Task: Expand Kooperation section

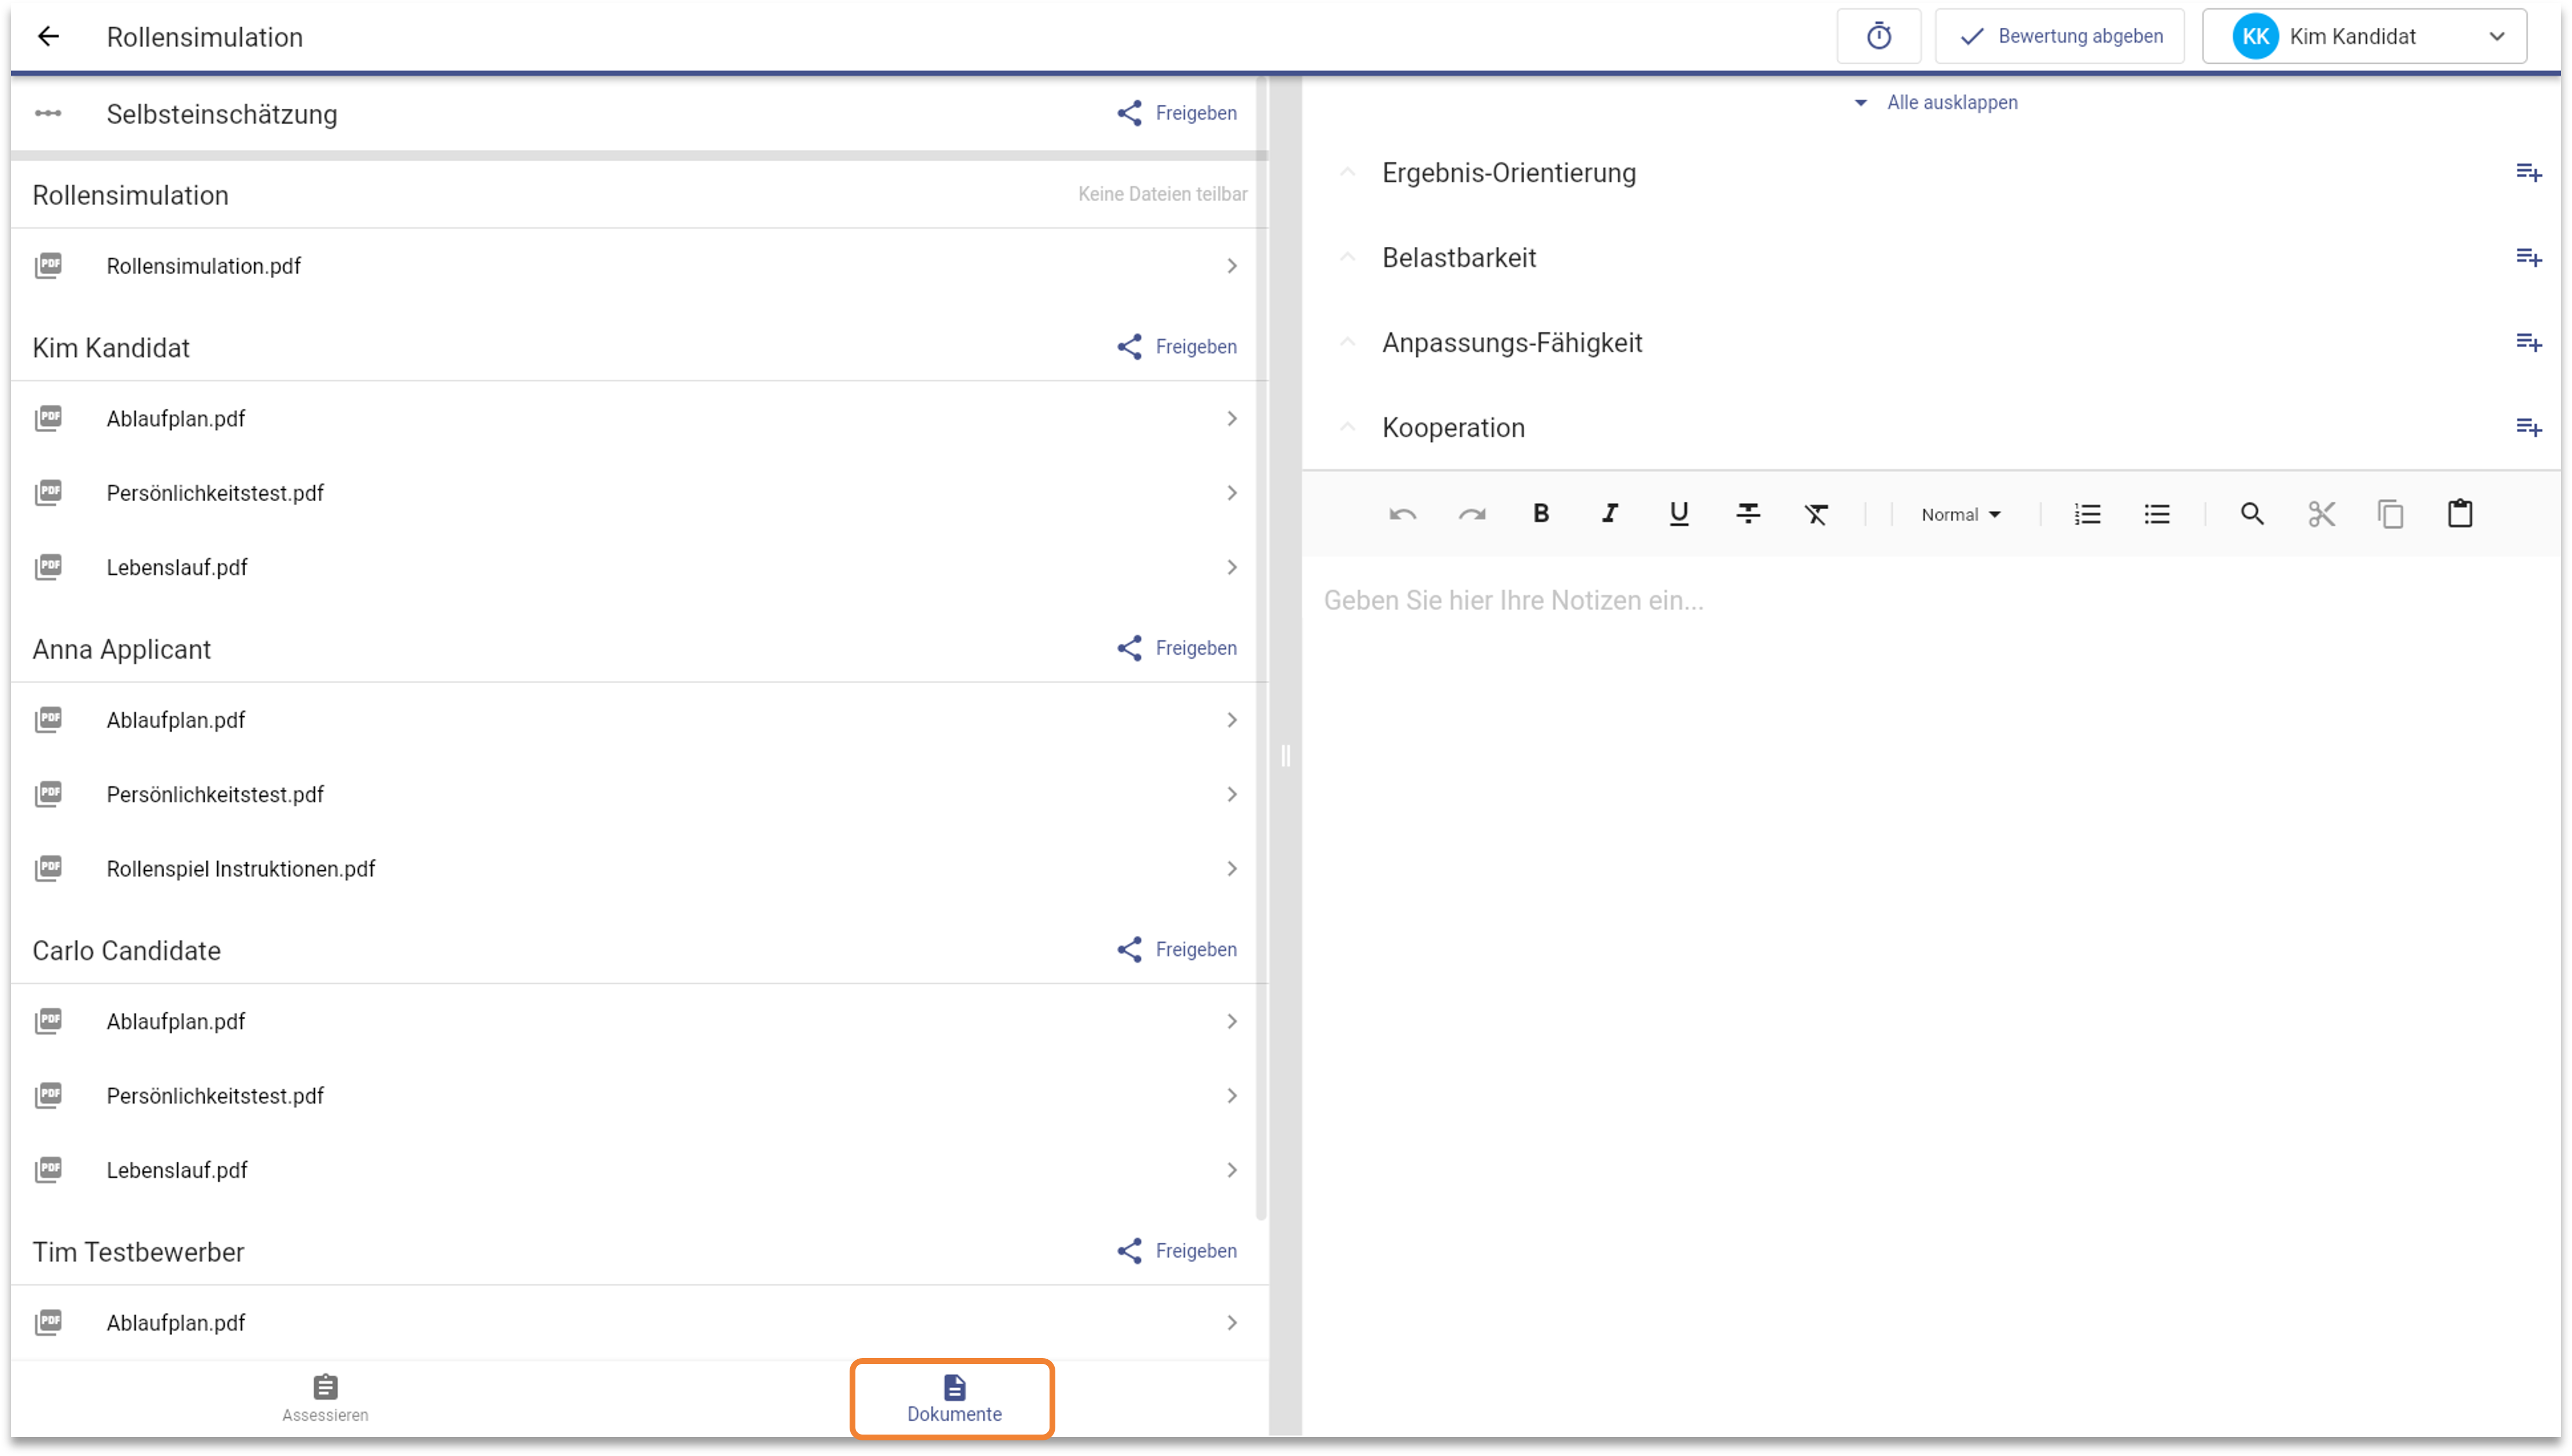Action: 1347,428
